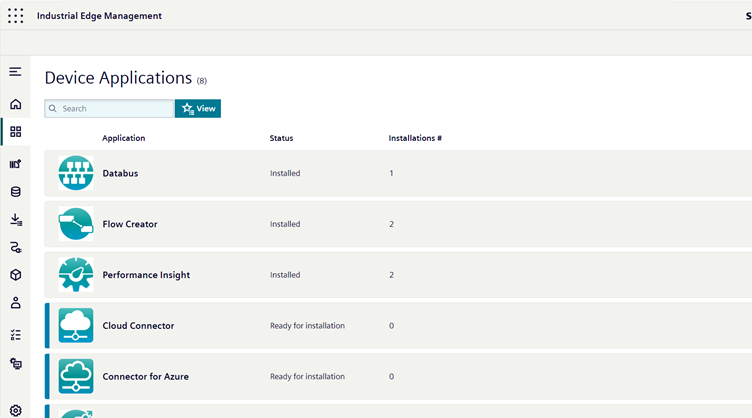Open the cube package icon in sidebar
The height and width of the screenshot is (418, 752).
[15, 275]
